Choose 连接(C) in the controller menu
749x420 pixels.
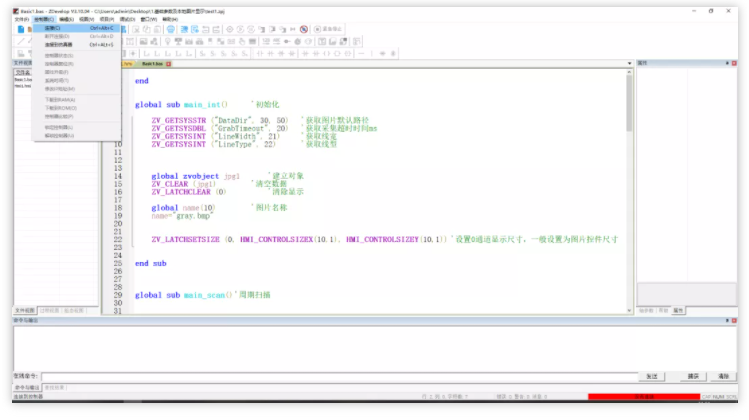pyautogui.click(x=75, y=28)
